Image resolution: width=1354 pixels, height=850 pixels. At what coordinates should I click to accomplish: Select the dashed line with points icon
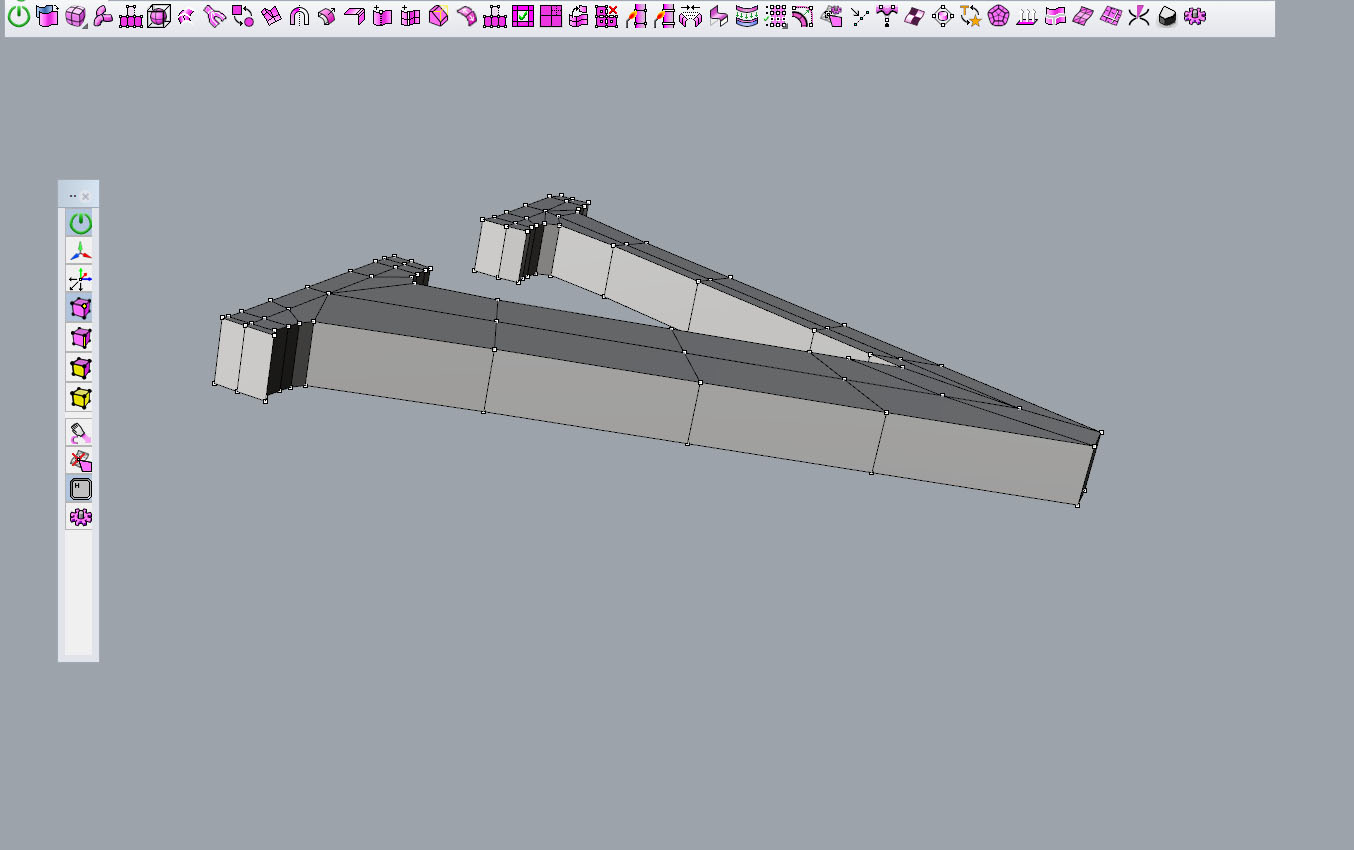coord(859,16)
